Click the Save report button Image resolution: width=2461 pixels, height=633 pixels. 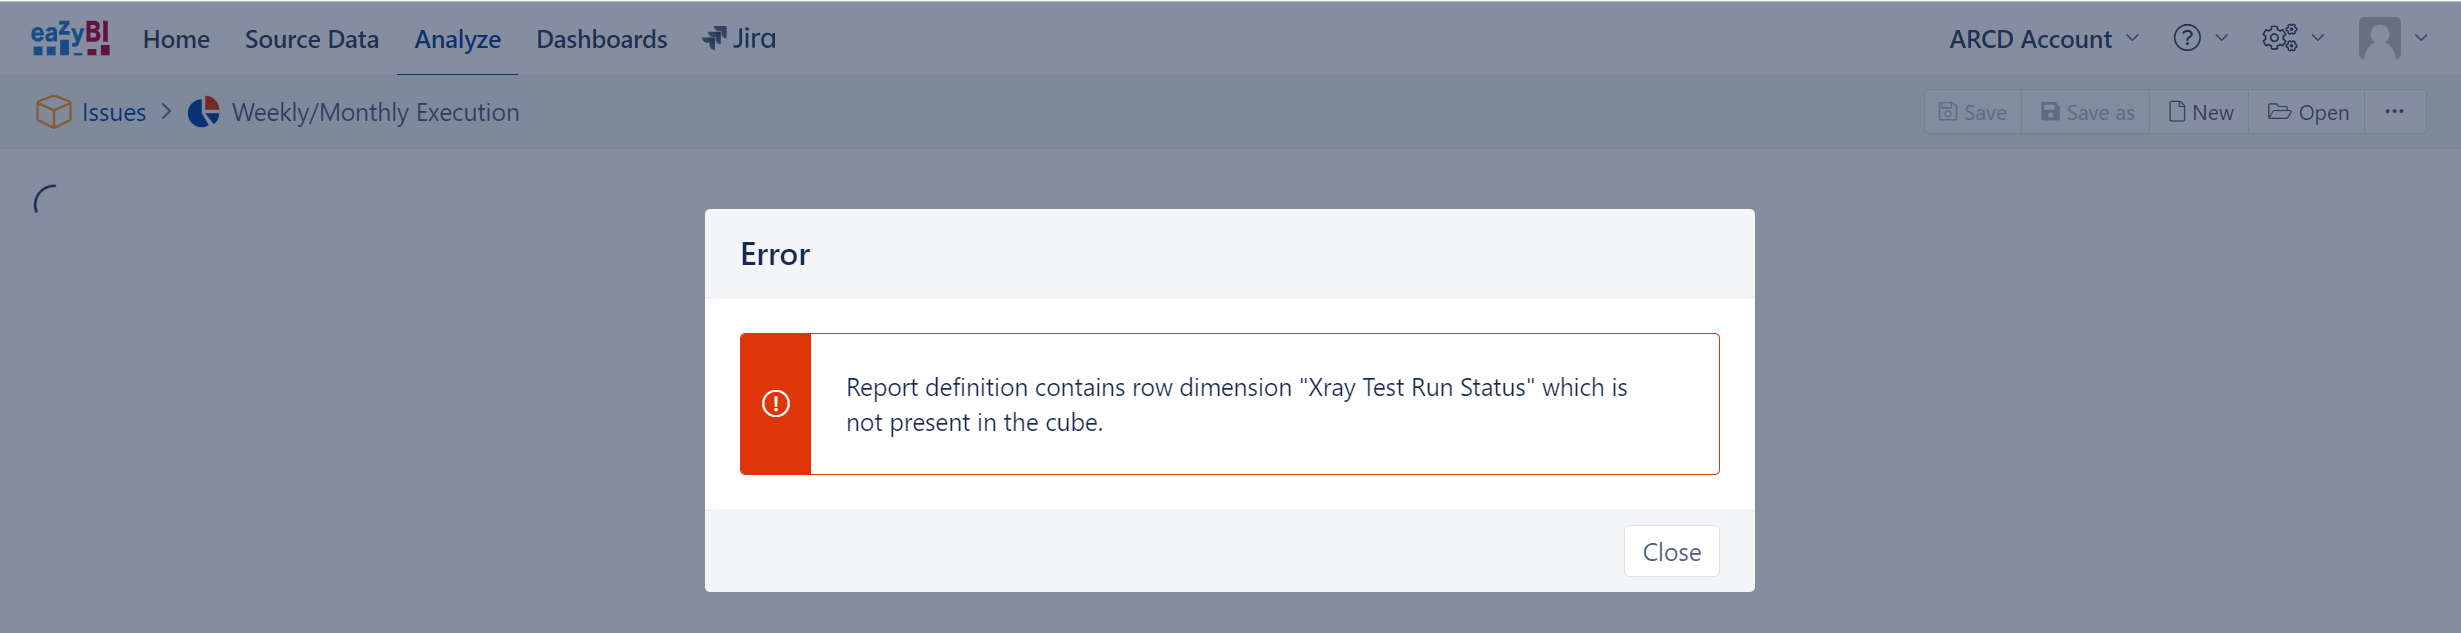(x=1973, y=112)
